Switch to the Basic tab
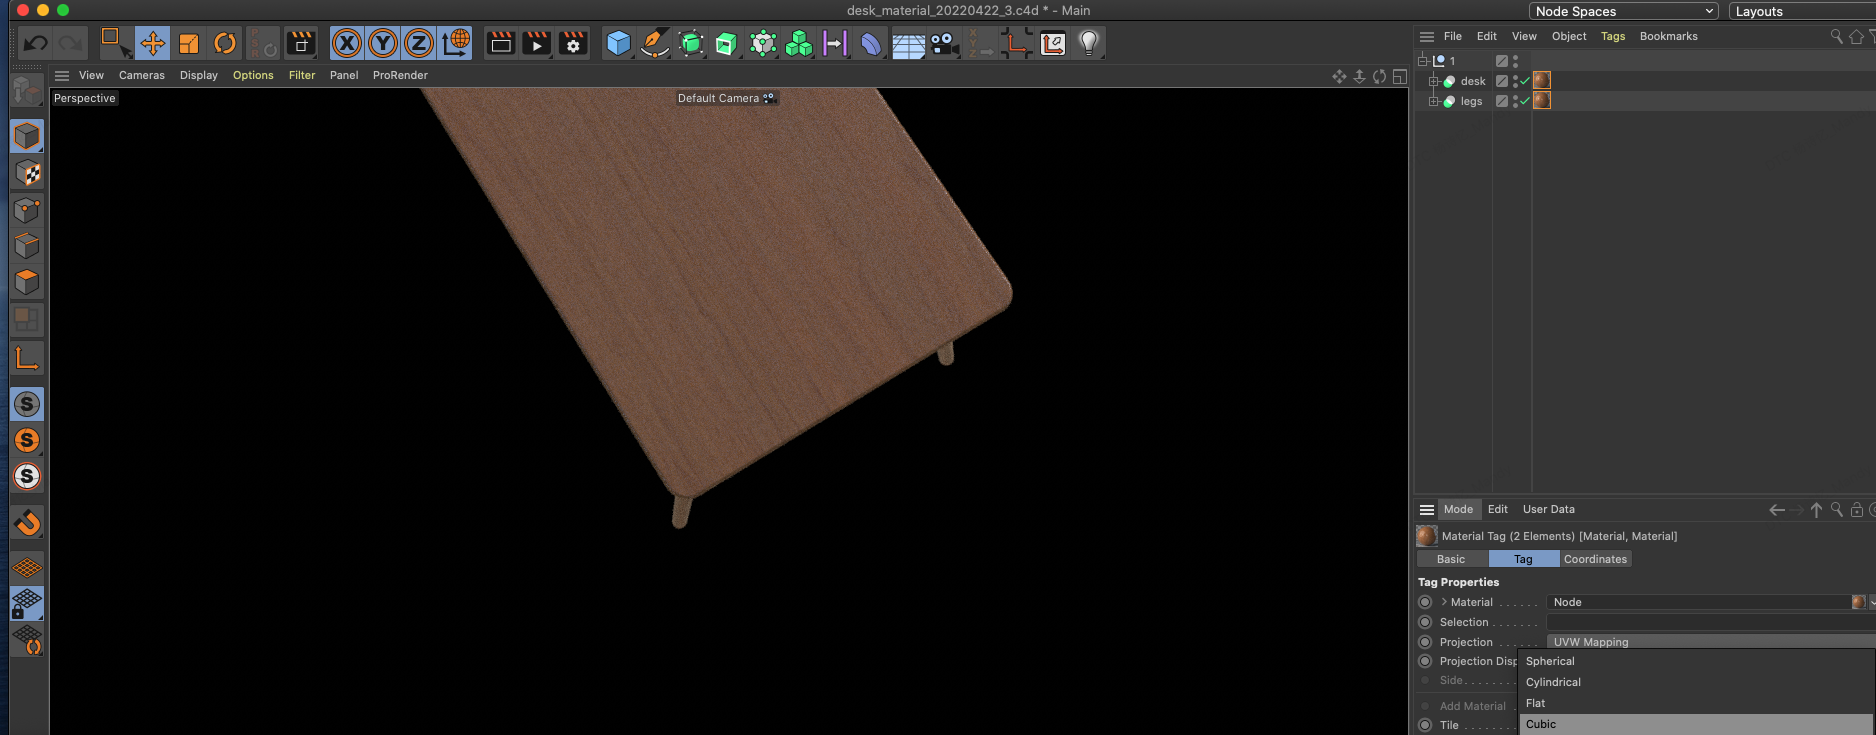1876x735 pixels. click(x=1451, y=559)
